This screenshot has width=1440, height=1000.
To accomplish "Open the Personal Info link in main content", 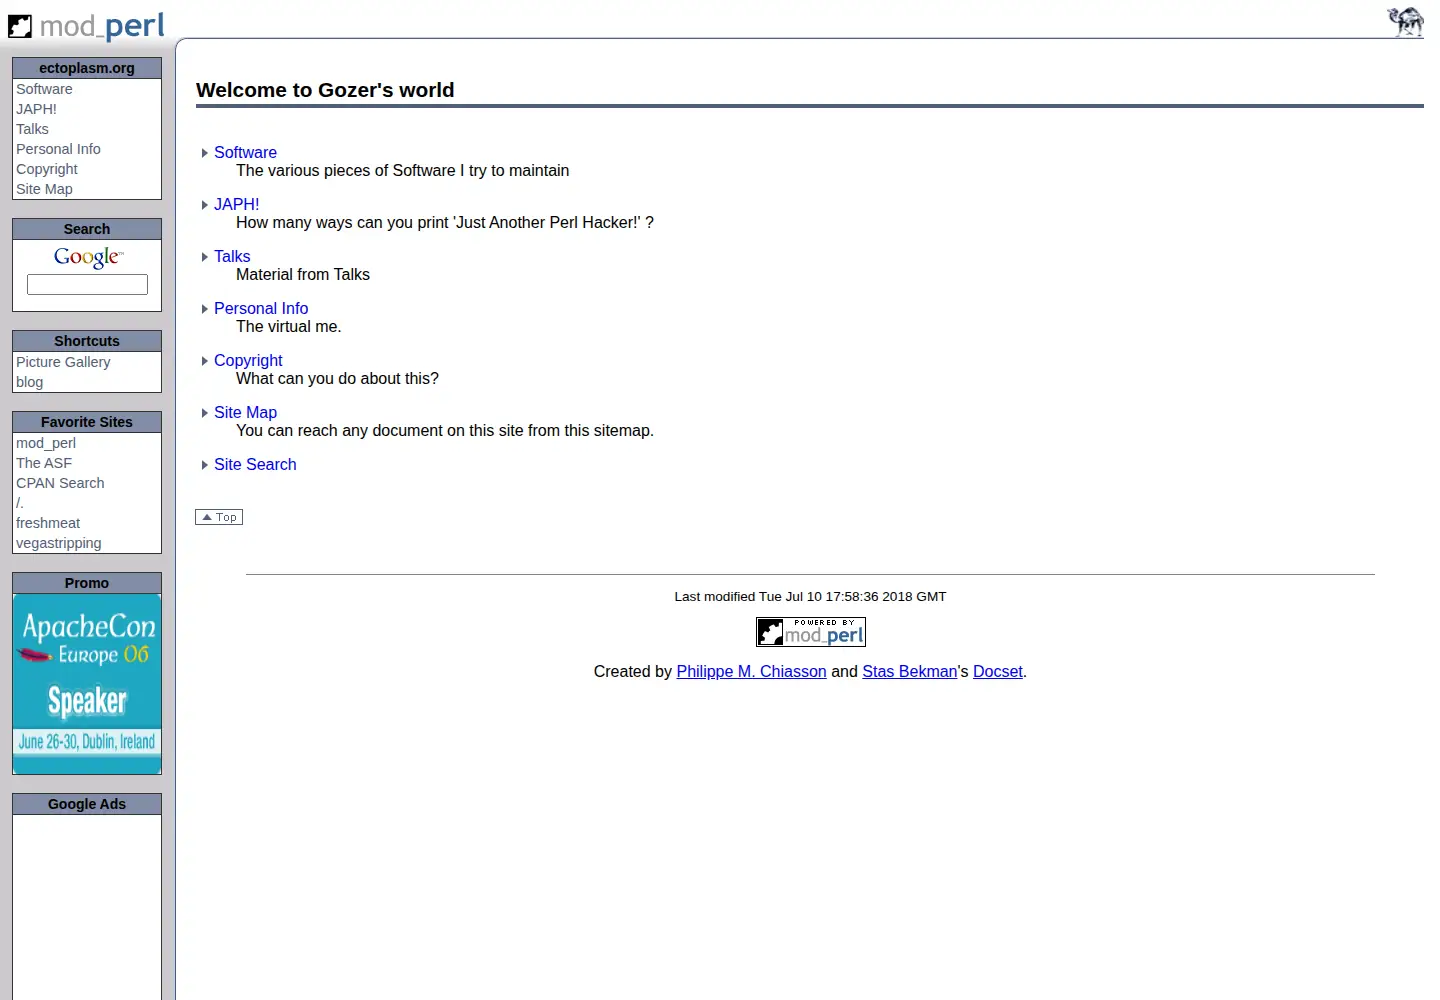I will tap(261, 309).
